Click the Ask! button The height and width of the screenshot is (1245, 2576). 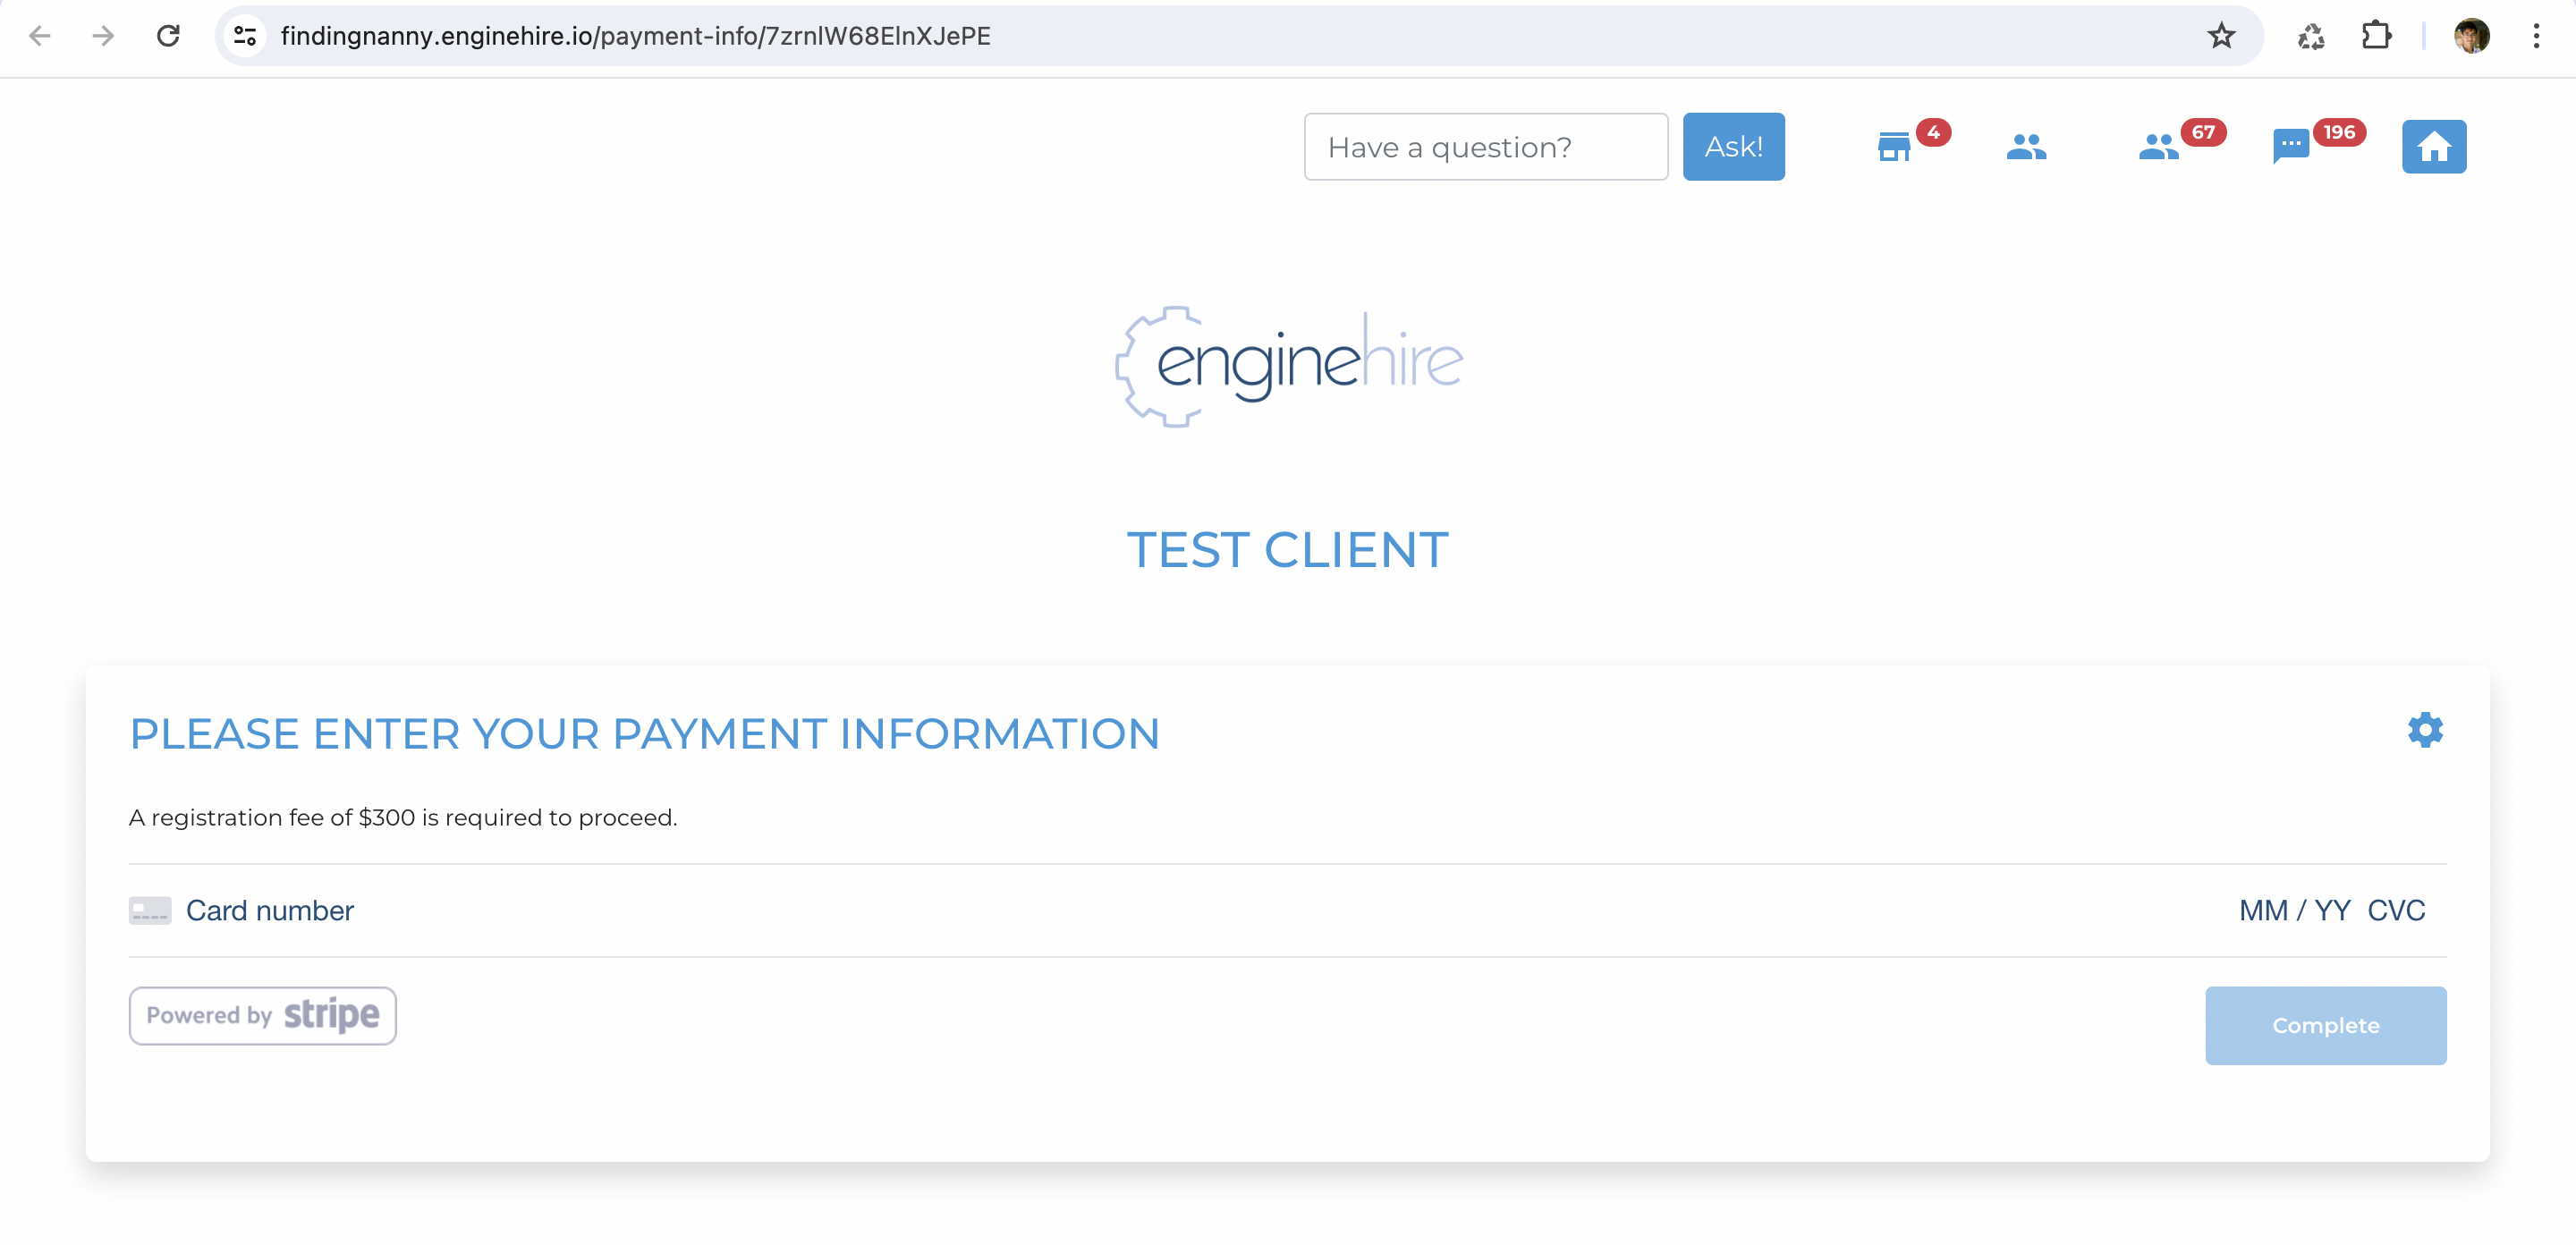point(1733,147)
